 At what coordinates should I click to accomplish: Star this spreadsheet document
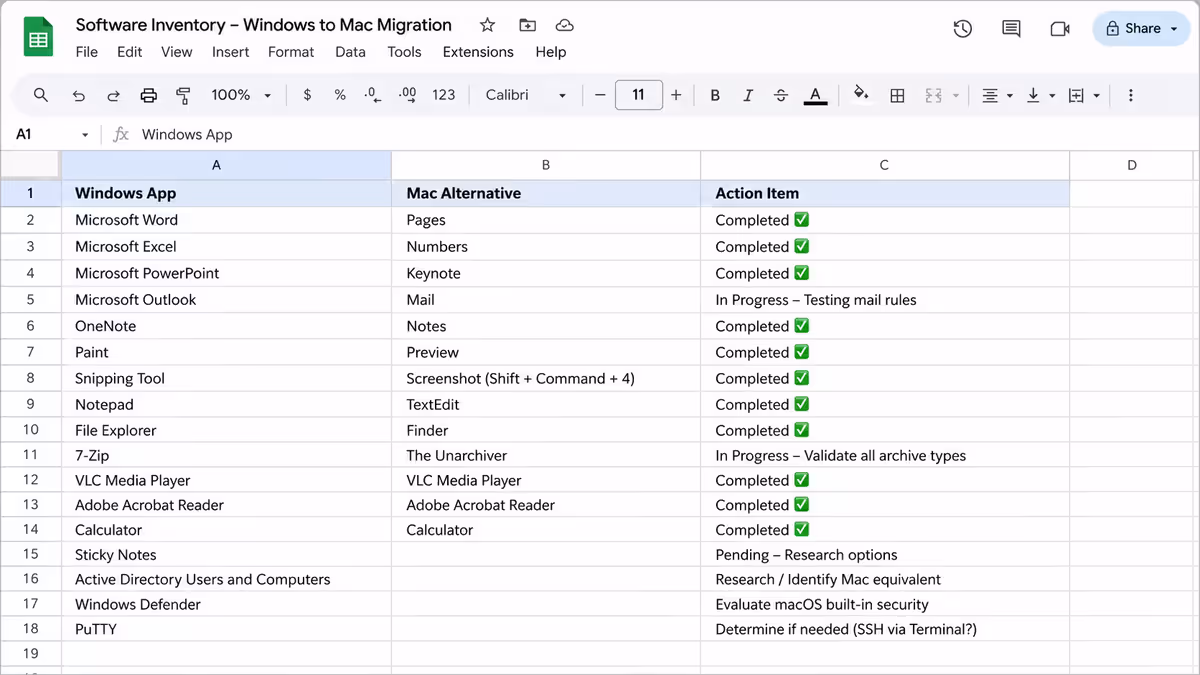pos(487,25)
